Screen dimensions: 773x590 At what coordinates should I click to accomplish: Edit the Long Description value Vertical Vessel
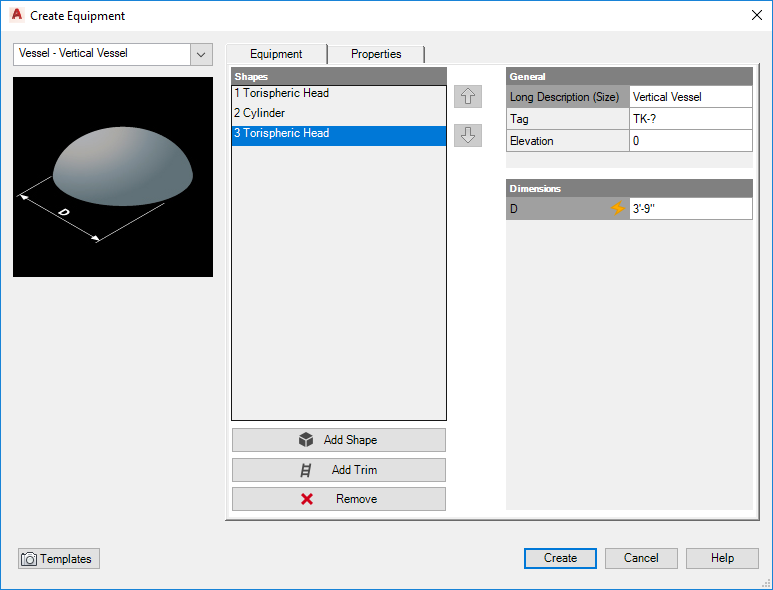click(691, 97)
